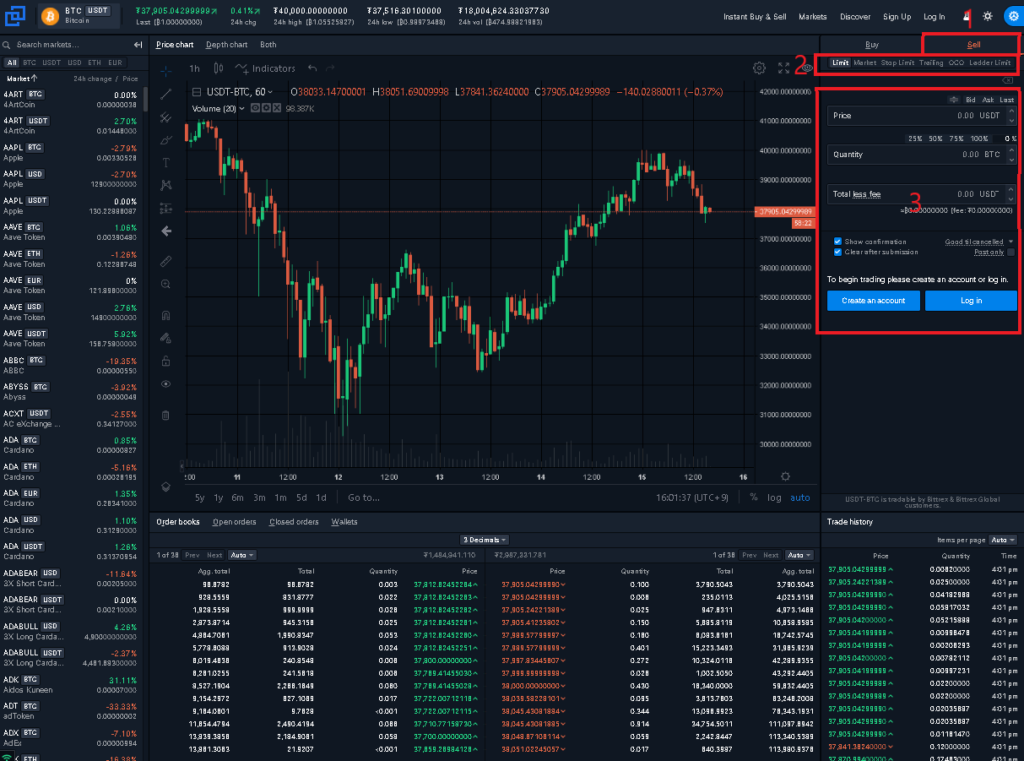
Task: Open the Wallets tab
Action: pos(344,522)
